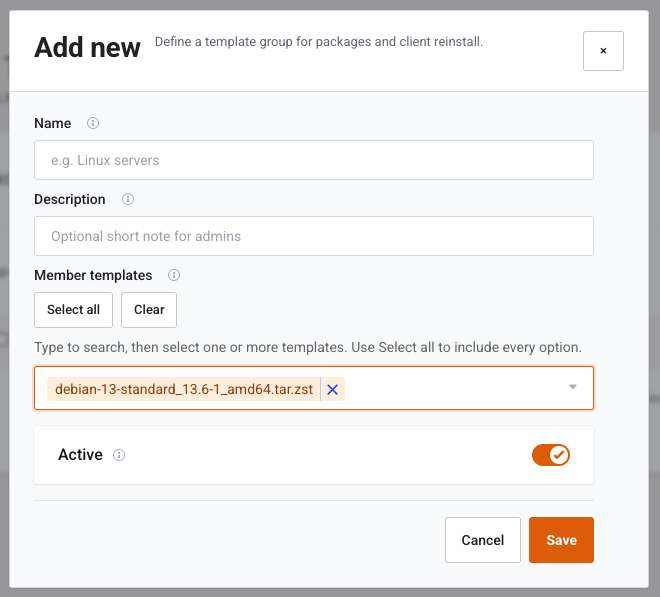The image size is (660, 597).
Task: Cancel the new template group
Action: [483, 540]
